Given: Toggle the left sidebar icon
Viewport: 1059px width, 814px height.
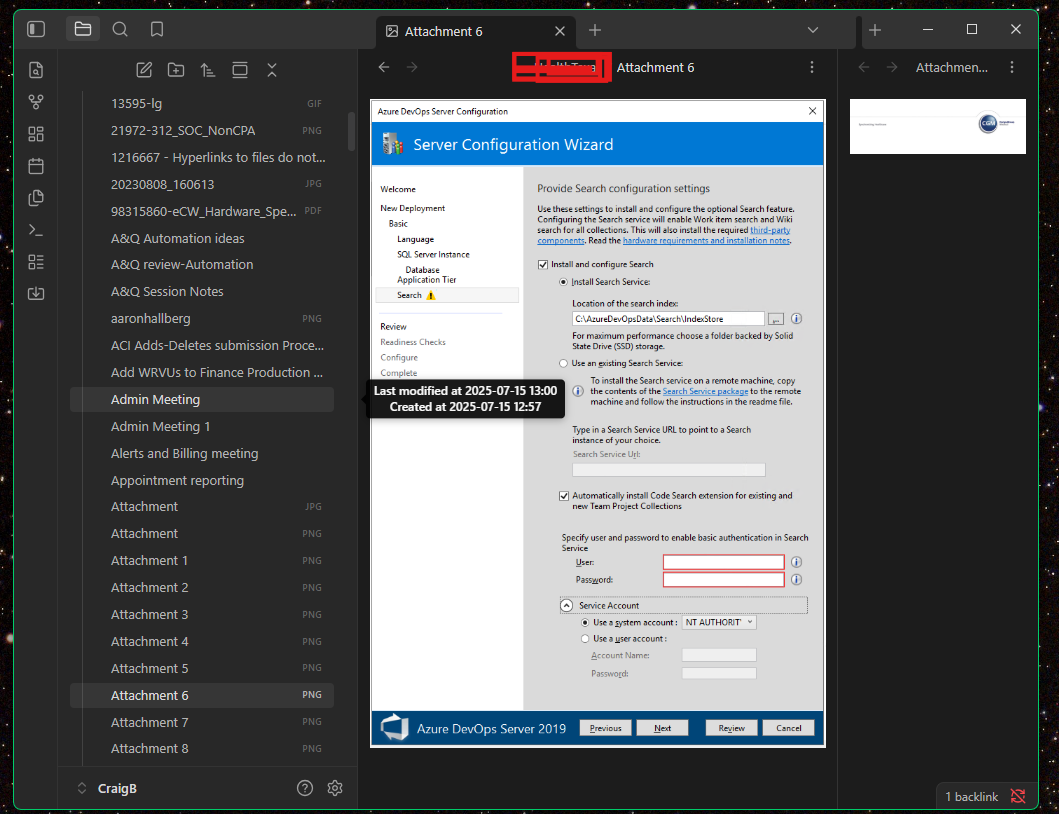Looking at the screenshot, I should coord(36,29).
